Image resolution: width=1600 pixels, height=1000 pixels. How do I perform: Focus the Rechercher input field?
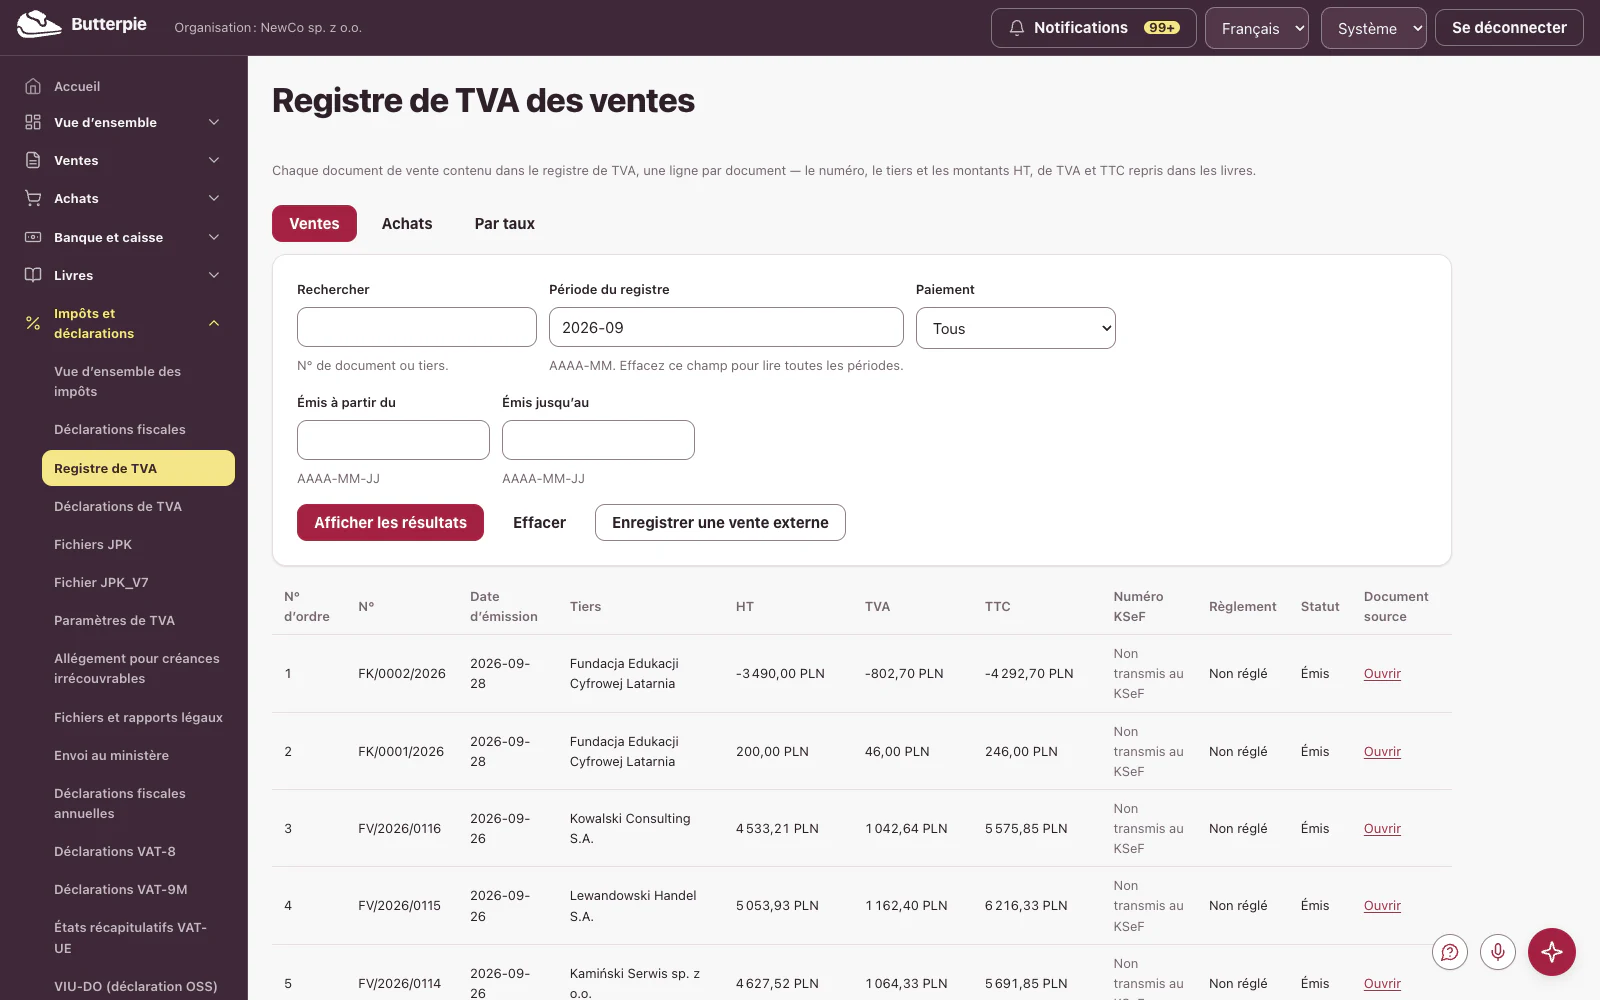click(417, 327)
